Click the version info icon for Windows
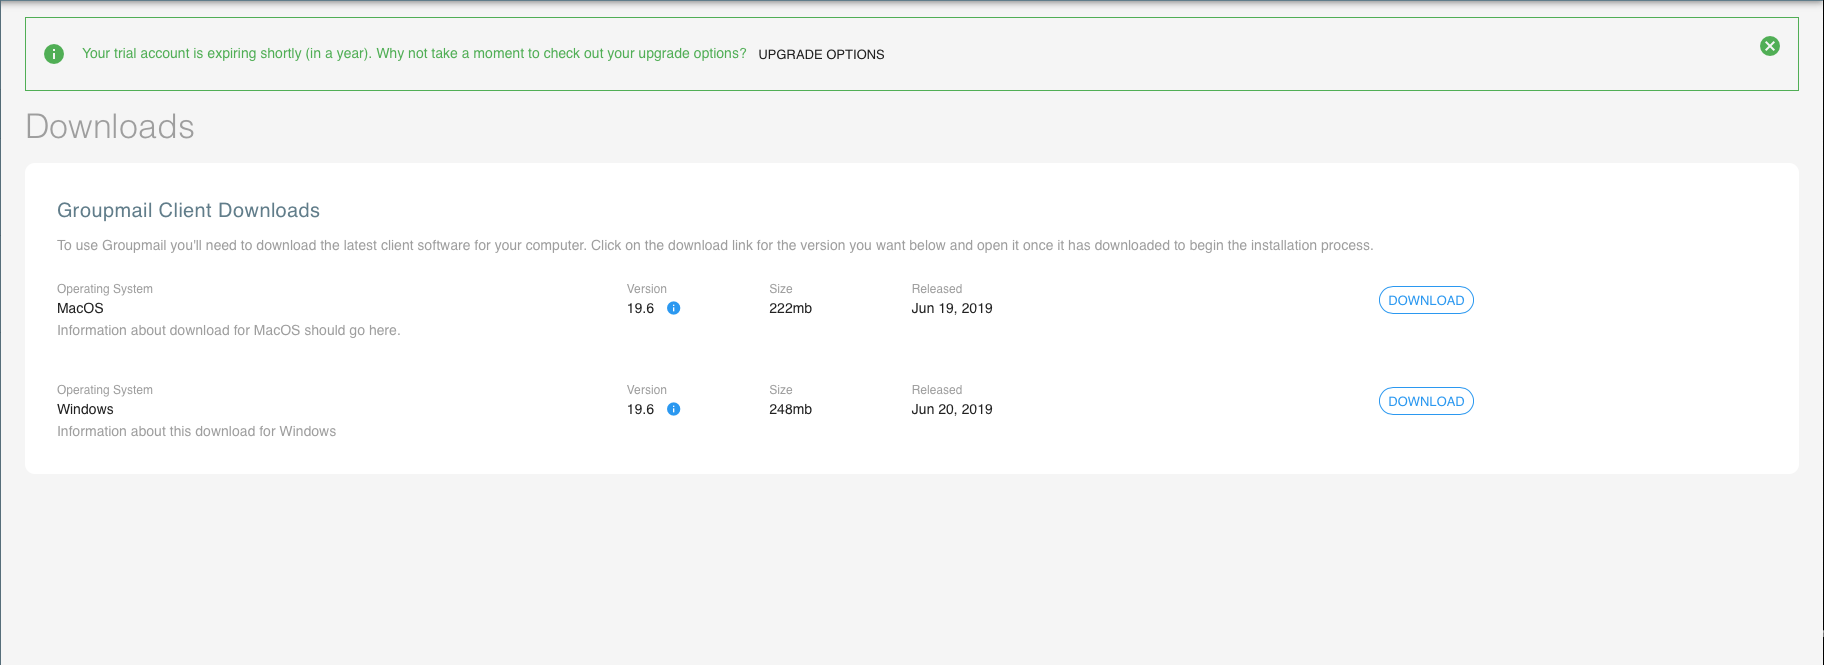Image resolution: width=1824 pixels, height=665 pixels. coord(673,409)
